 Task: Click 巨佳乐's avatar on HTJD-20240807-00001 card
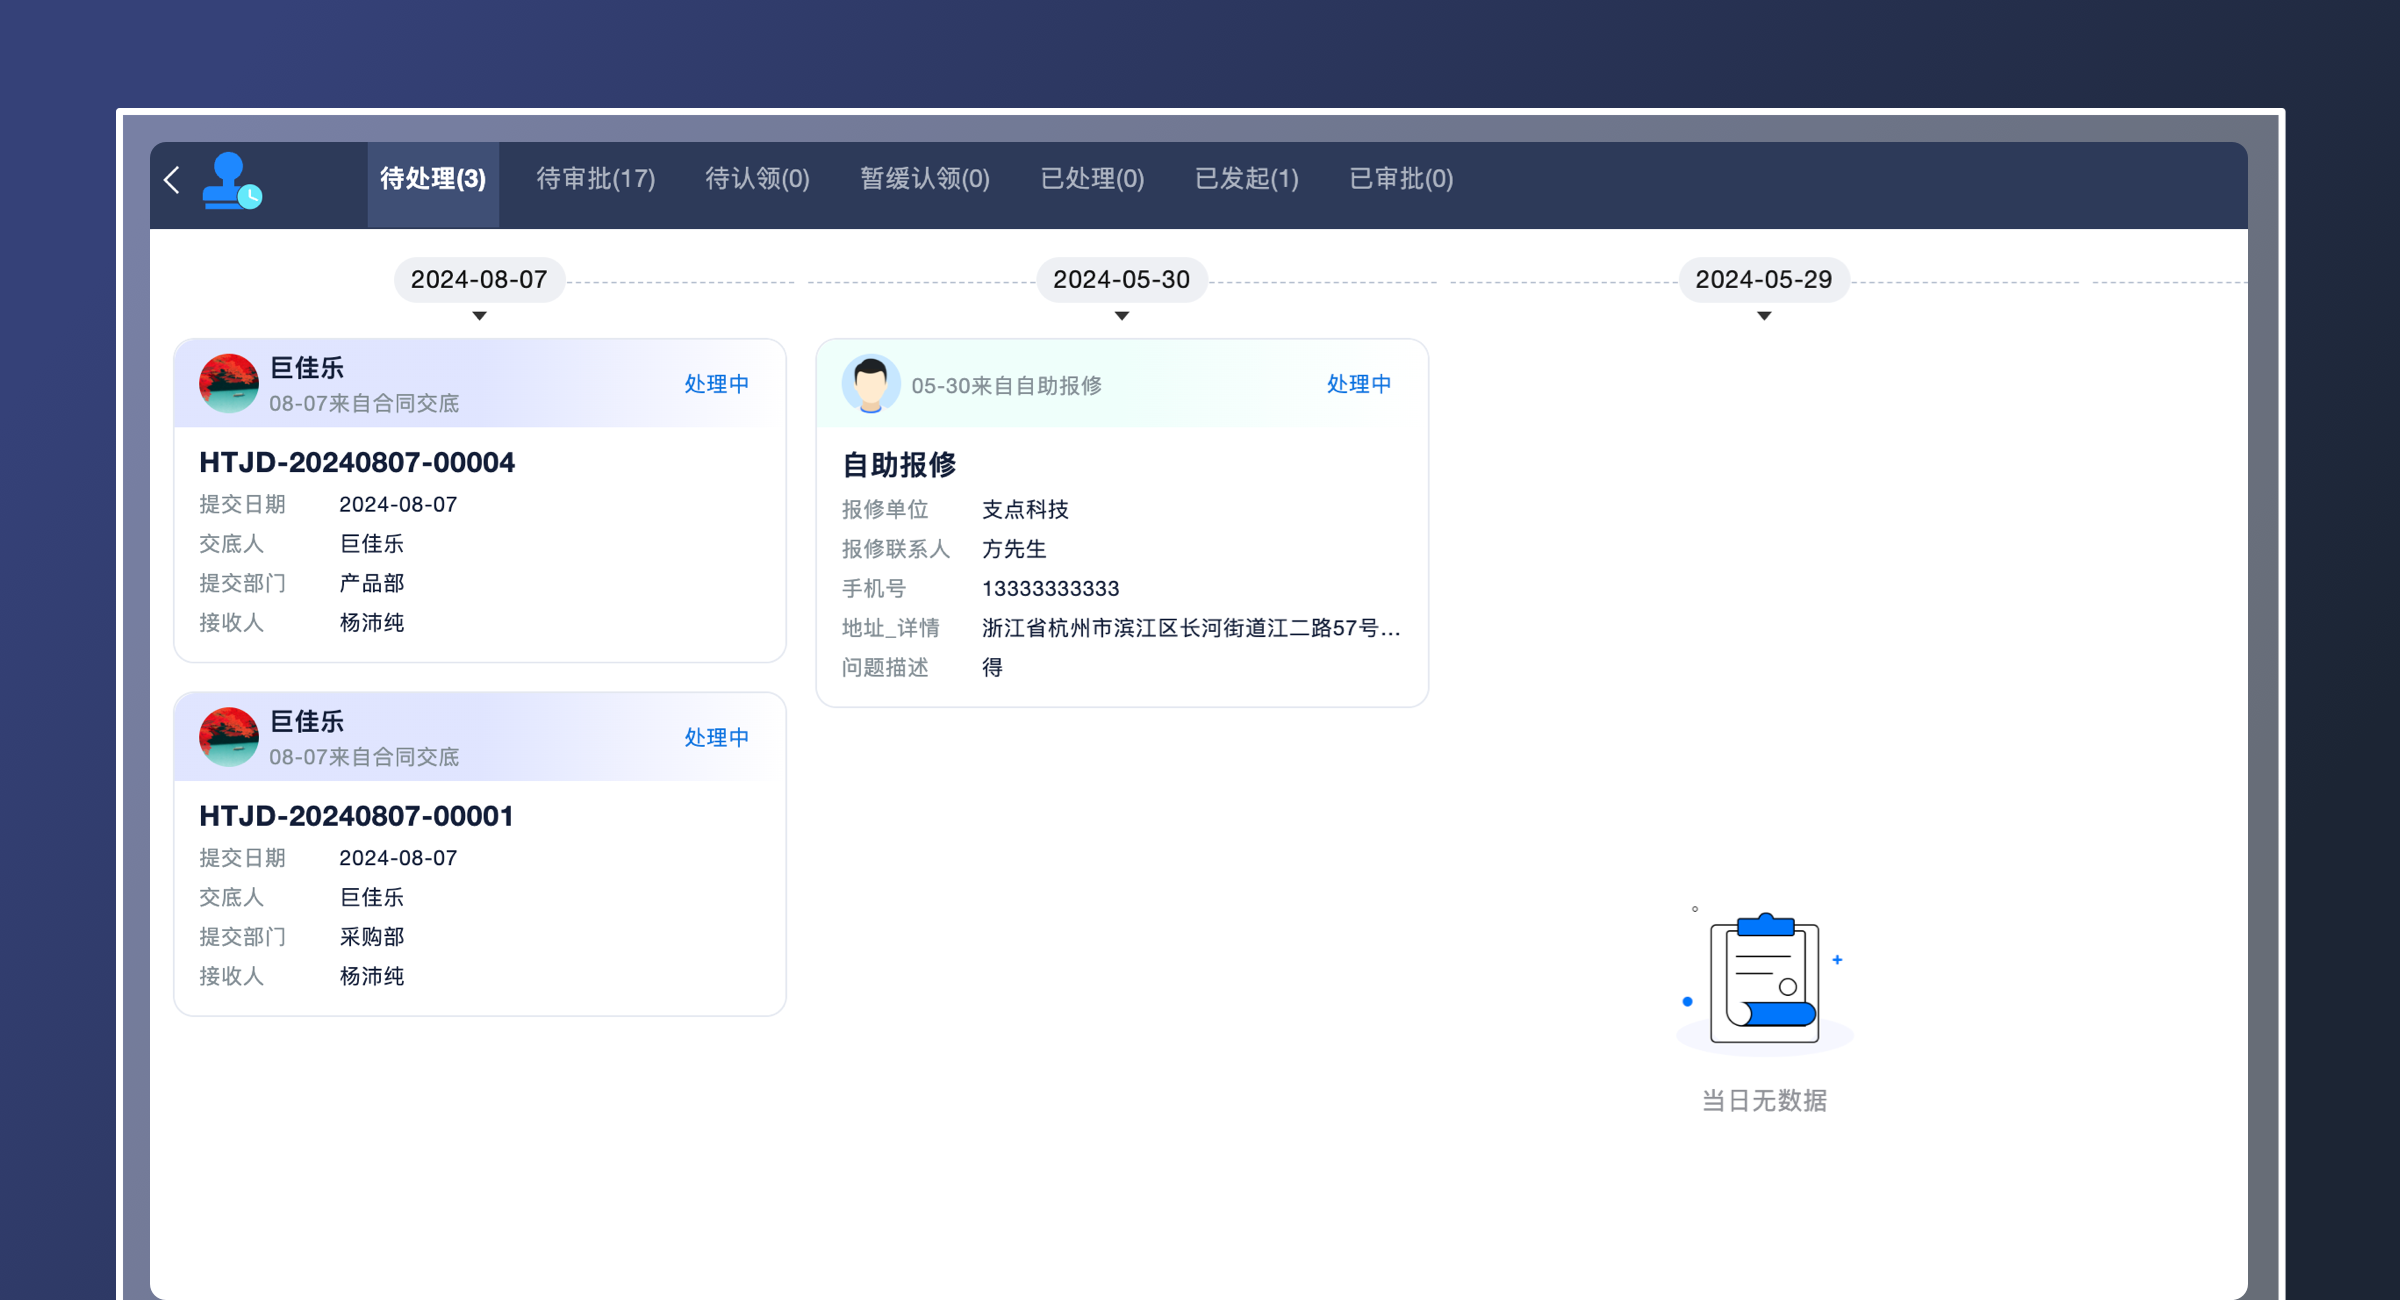tap(230, 737)
